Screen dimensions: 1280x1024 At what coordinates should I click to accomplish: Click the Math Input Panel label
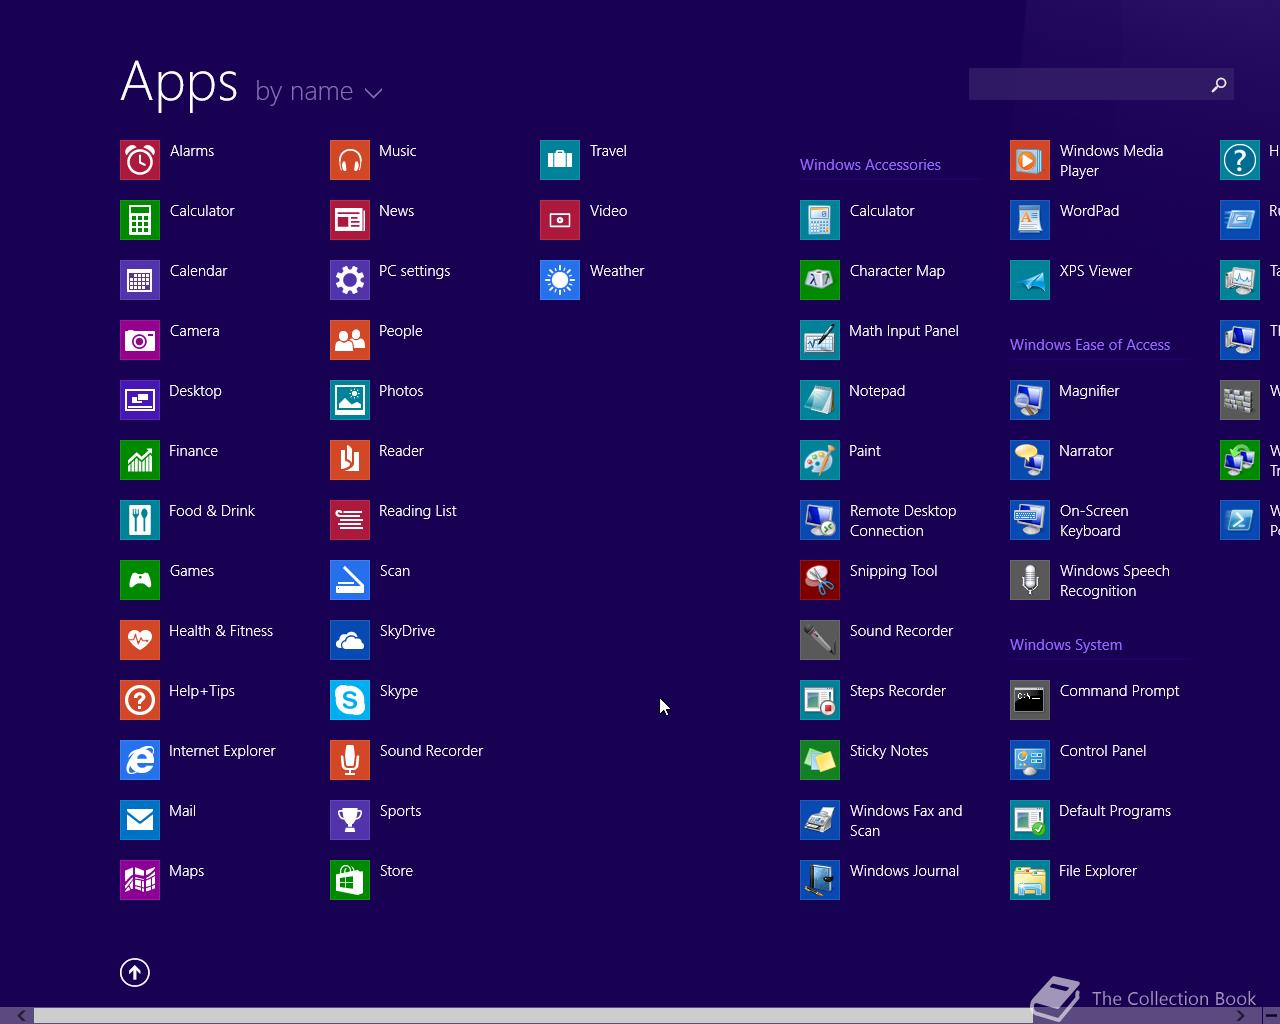tap(904, 331)
